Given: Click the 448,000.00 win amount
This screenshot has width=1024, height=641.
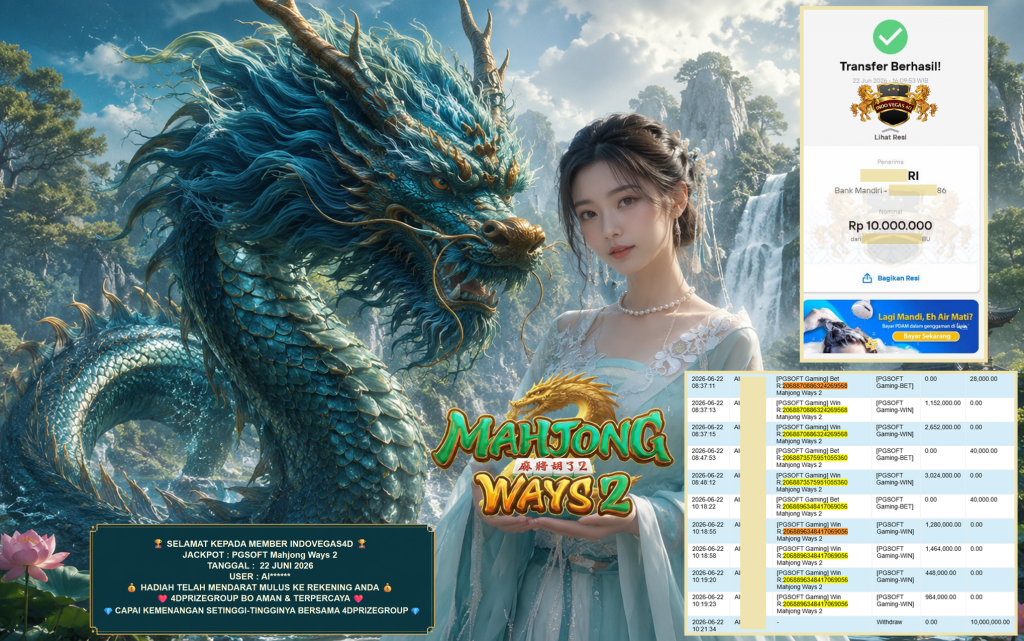Looking at the screenshot, I should pyautogui.click(x=941, y=572).
